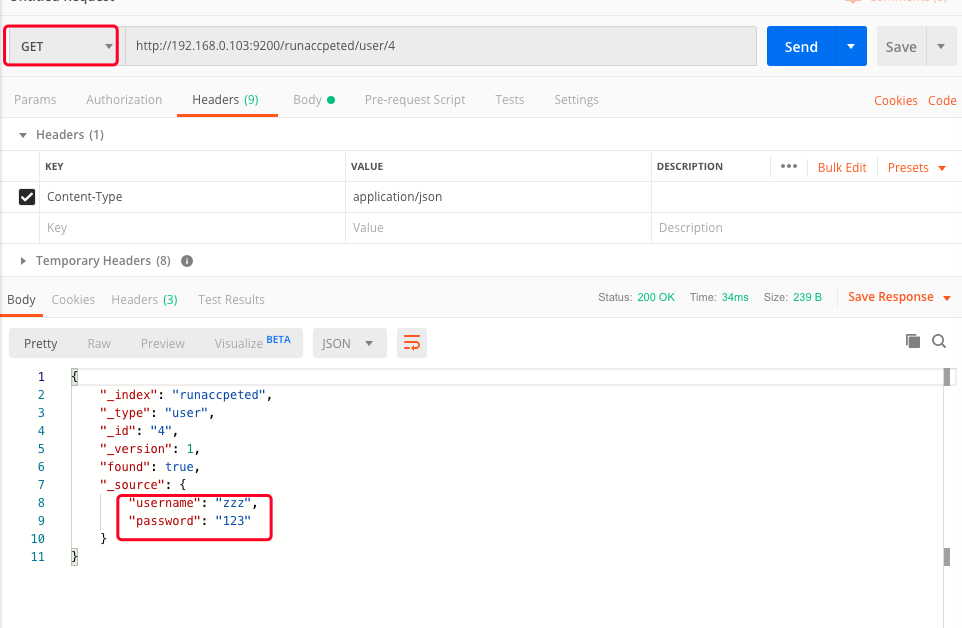
Task: Open search in response with magnifier icon
Action: (x=939, y=341)
